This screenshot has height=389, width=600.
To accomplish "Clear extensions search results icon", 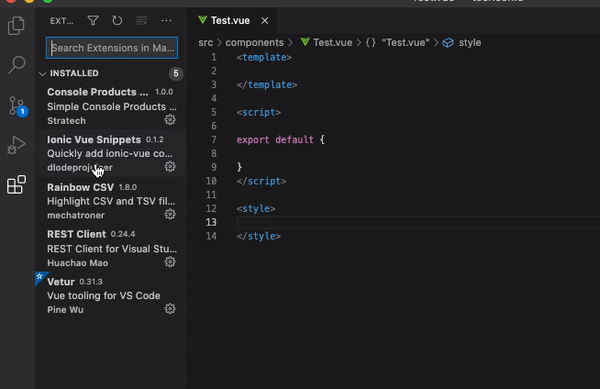I will tap(142, 21).
